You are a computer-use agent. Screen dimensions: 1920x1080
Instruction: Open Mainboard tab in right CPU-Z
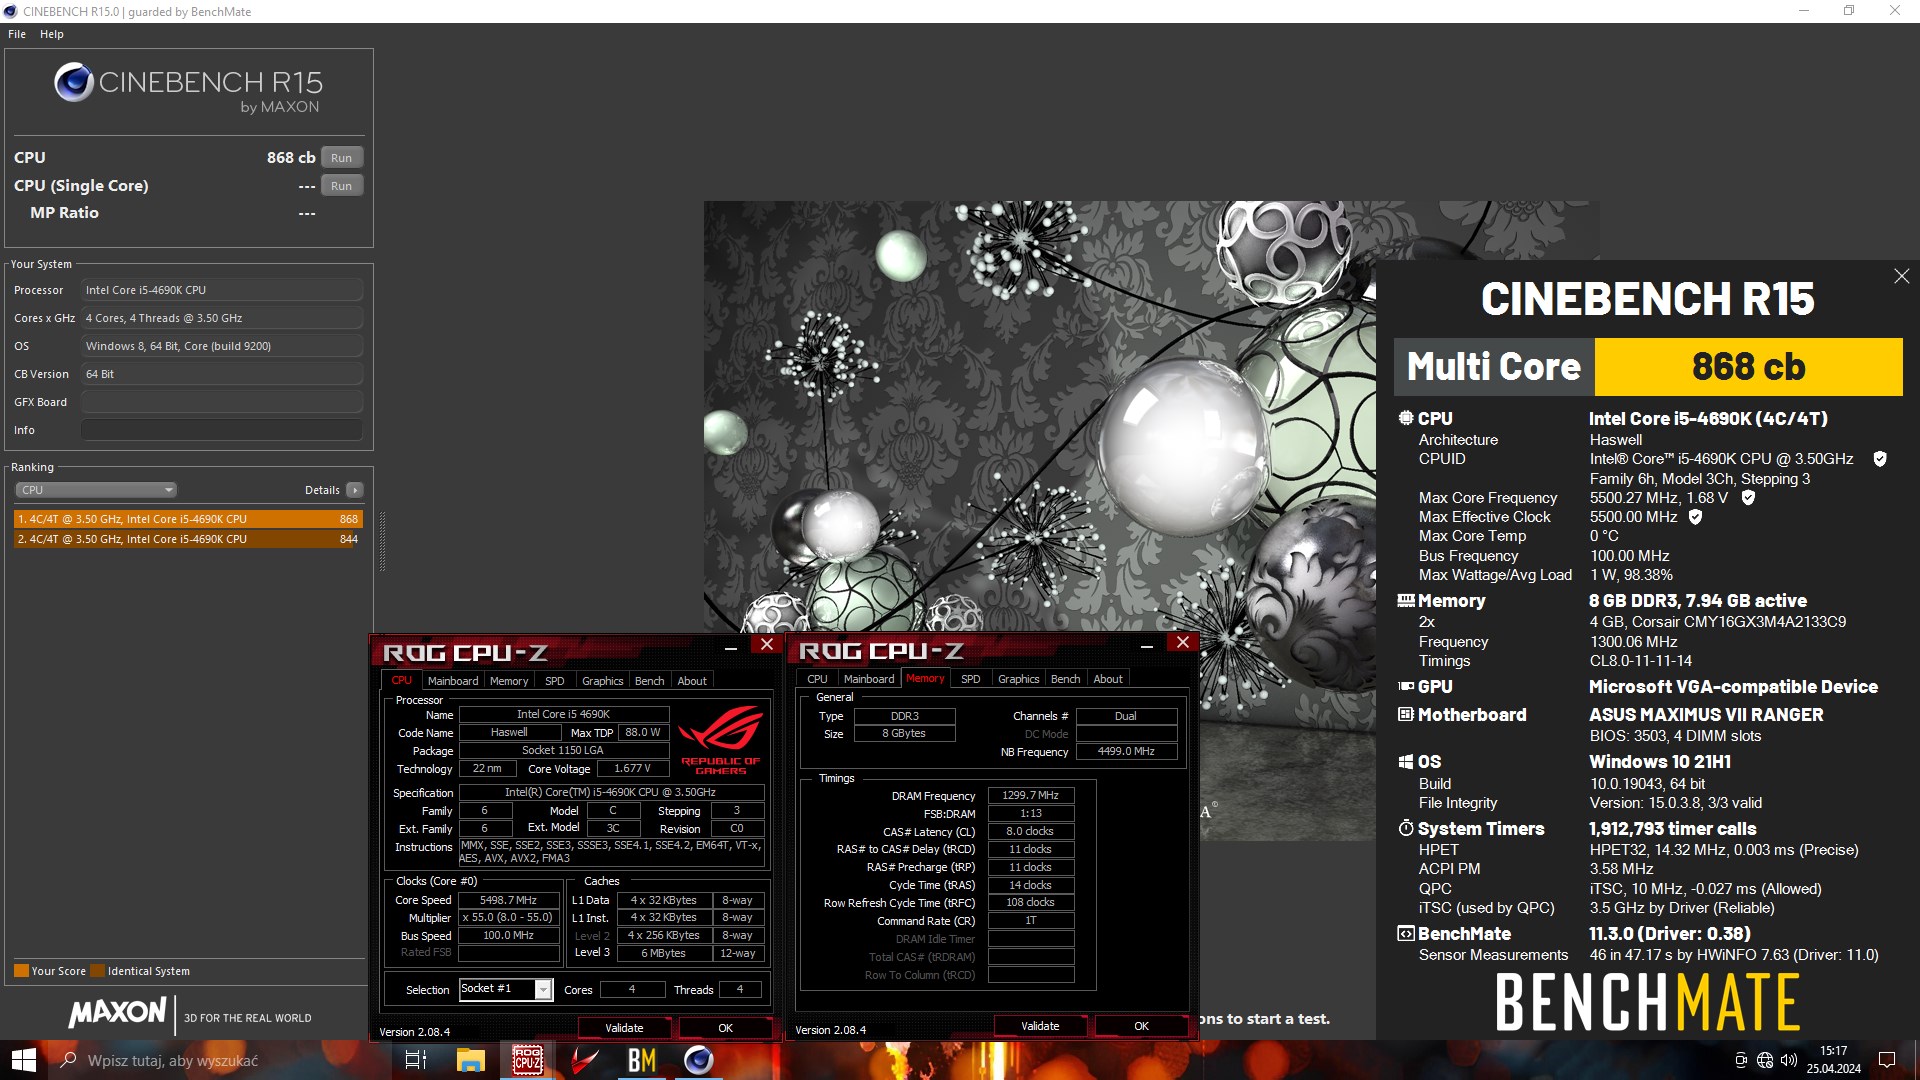(x=869, y=679)
